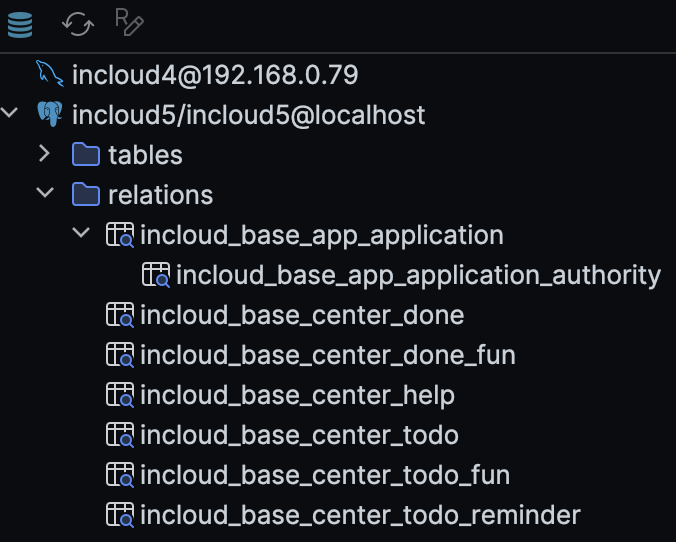Viewport: 676px width, 542px height.
Task: Open incloud_base_center_done_fun relation
Action: click(x=327, y=355)
